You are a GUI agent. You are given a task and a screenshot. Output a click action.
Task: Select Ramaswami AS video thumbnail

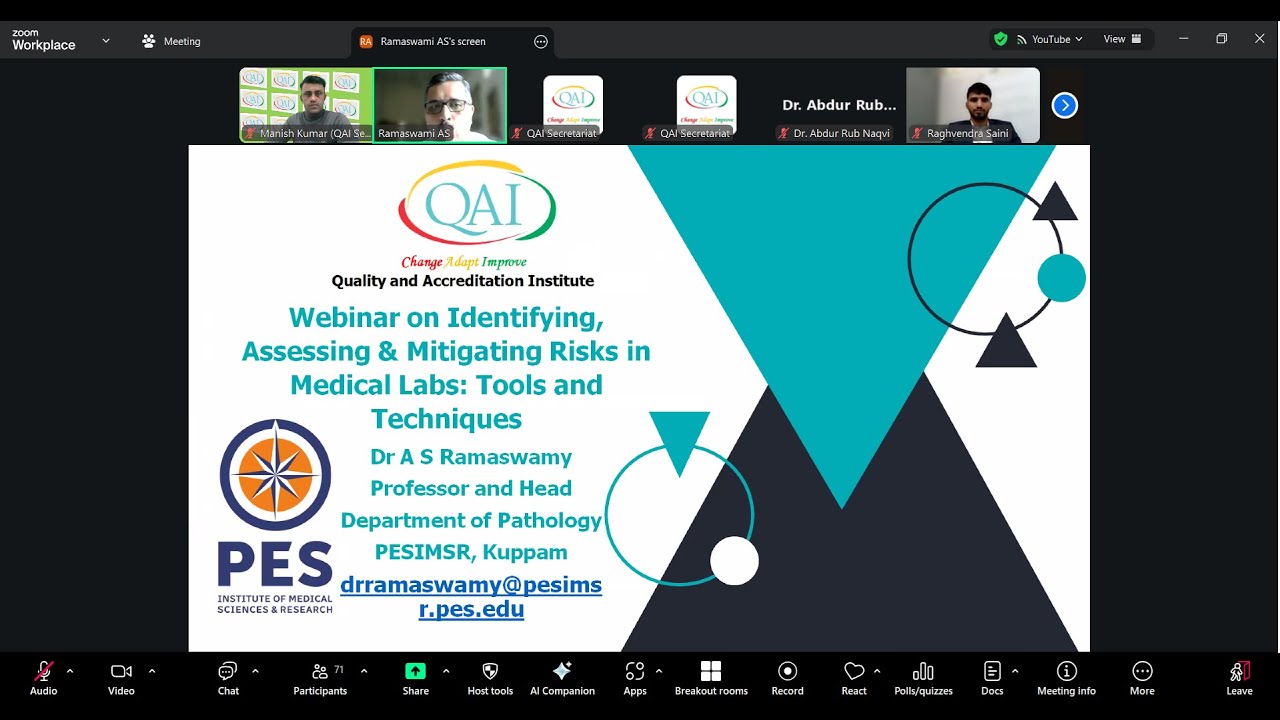tap(440, 105)
